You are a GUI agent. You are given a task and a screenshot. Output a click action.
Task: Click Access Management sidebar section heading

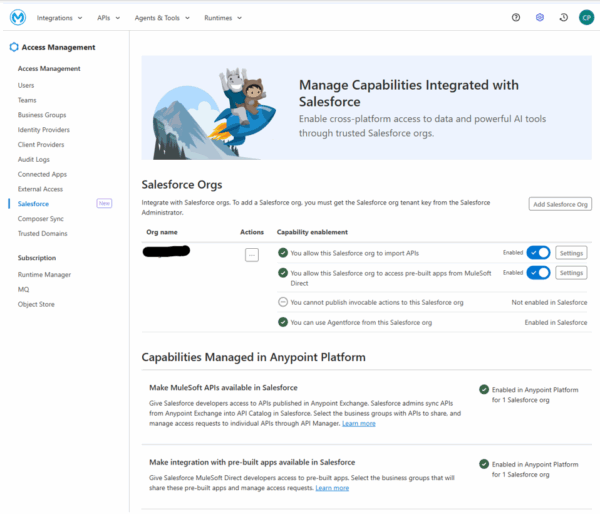coord(49,69)
